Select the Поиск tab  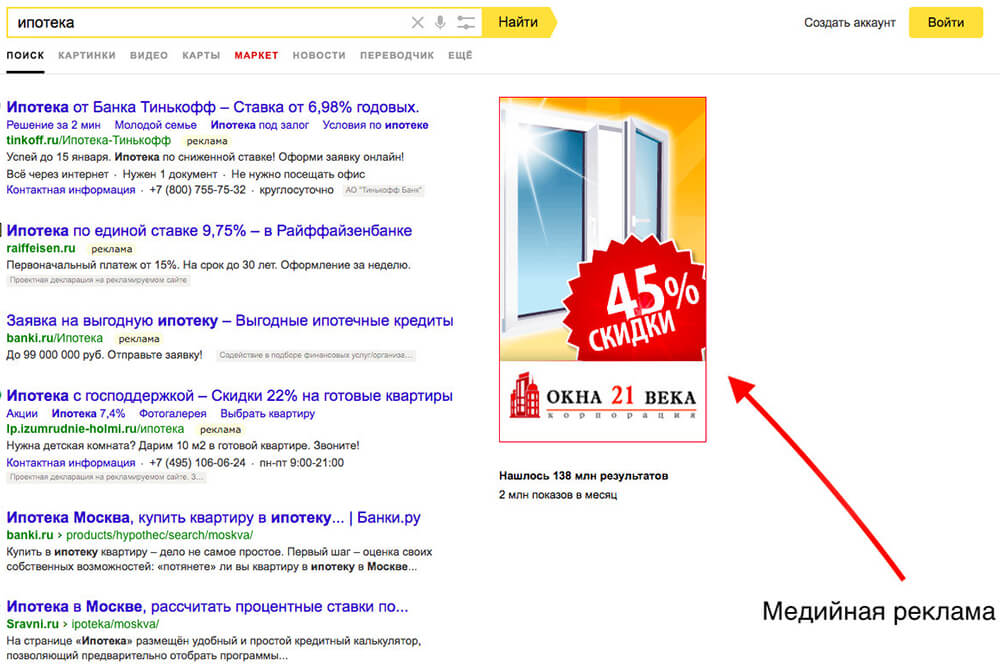pyautogui.click(x=26, y=55)
